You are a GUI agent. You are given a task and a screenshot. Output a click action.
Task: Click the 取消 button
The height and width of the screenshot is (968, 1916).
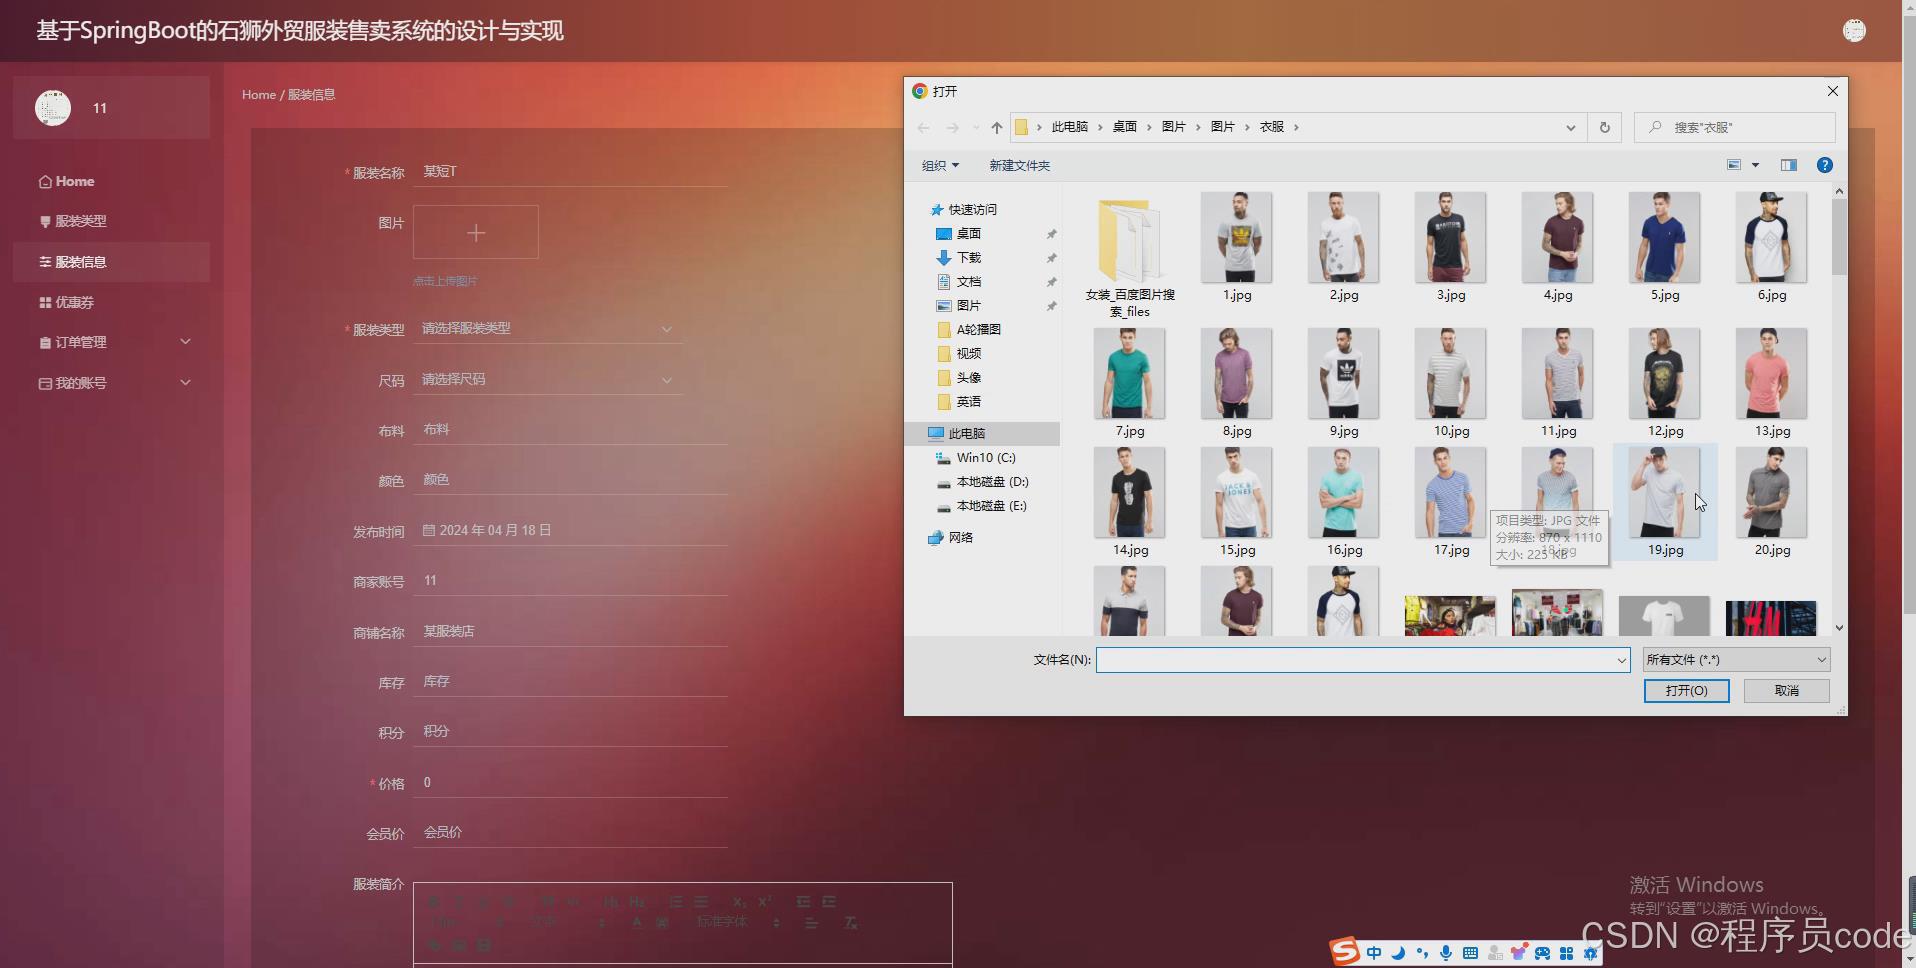pyautogui.click(x=1786, y=691)
